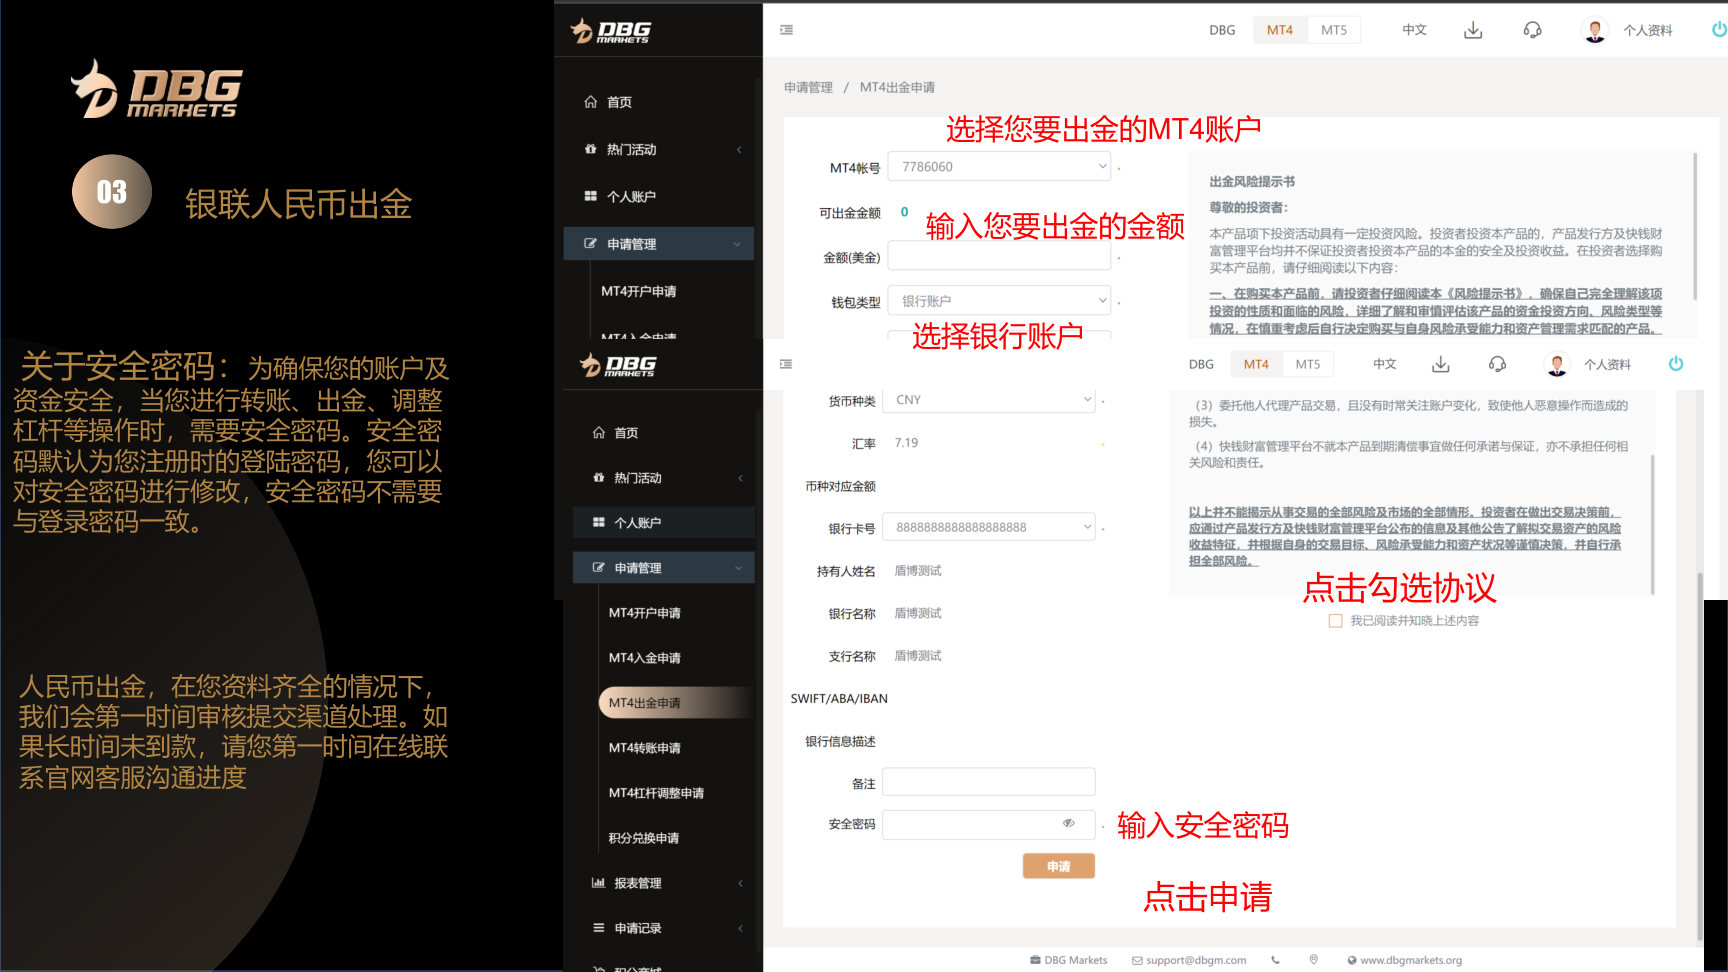Click the 首页 home icon in lower sidebar
Viewport: 1728px width, 972px height.
click(x=598, y=432)
